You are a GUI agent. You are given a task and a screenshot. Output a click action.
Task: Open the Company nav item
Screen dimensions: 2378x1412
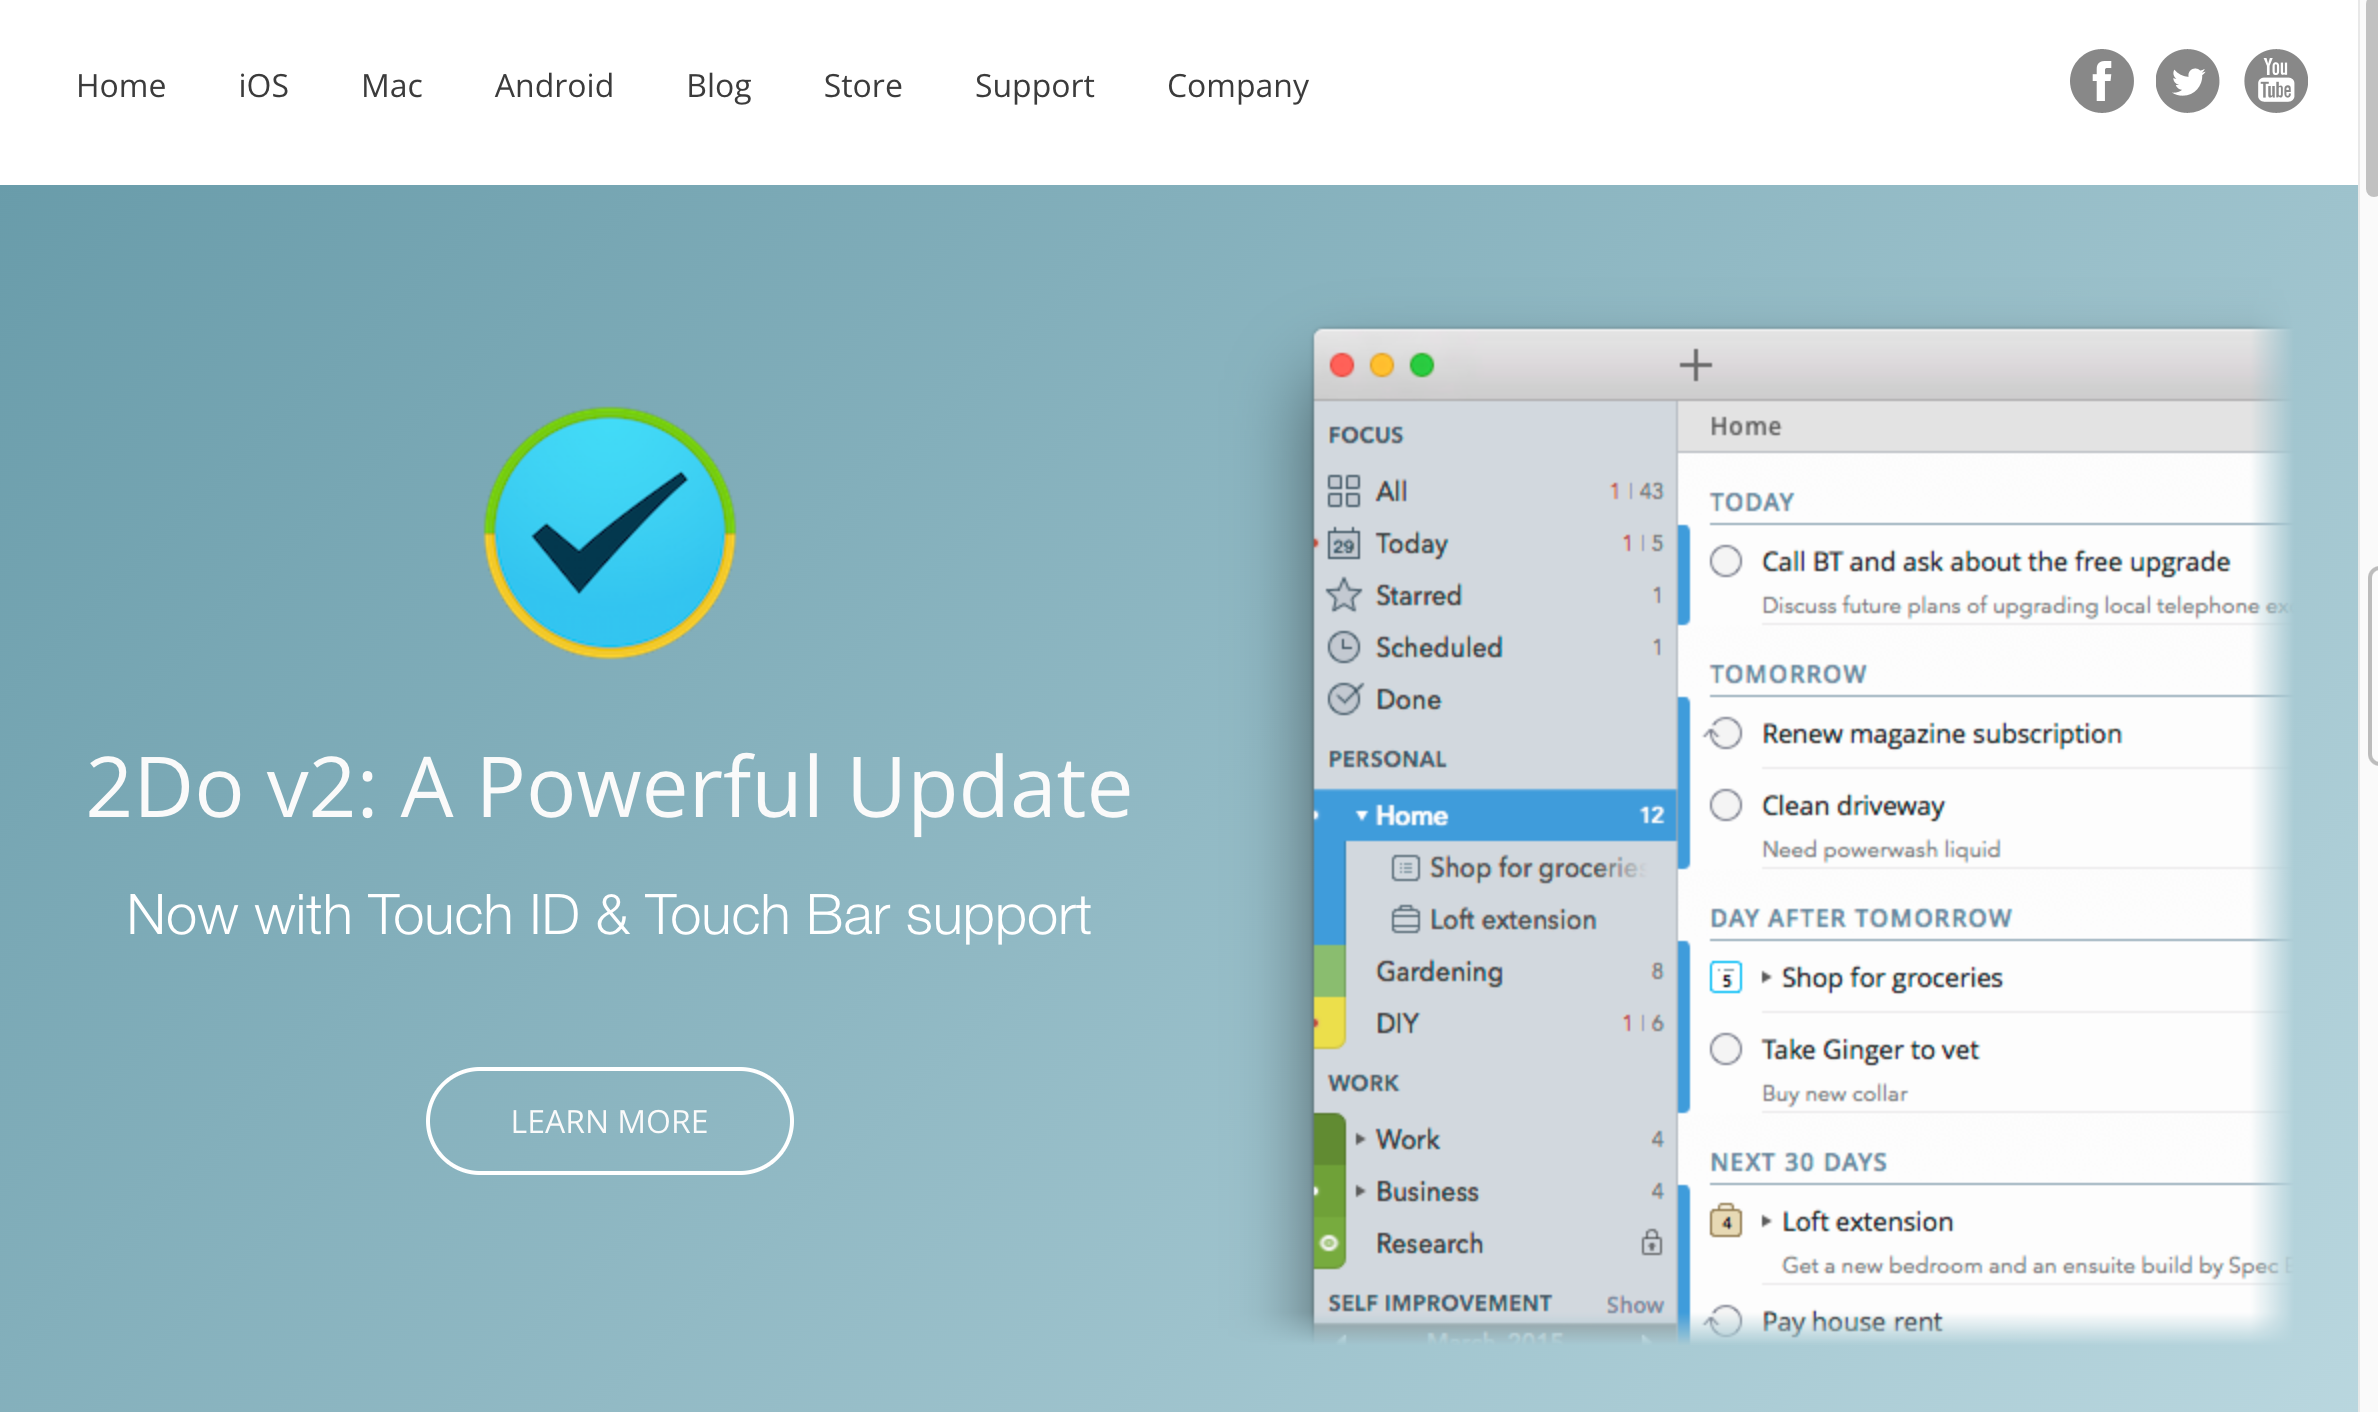(x=1238, y=87)
